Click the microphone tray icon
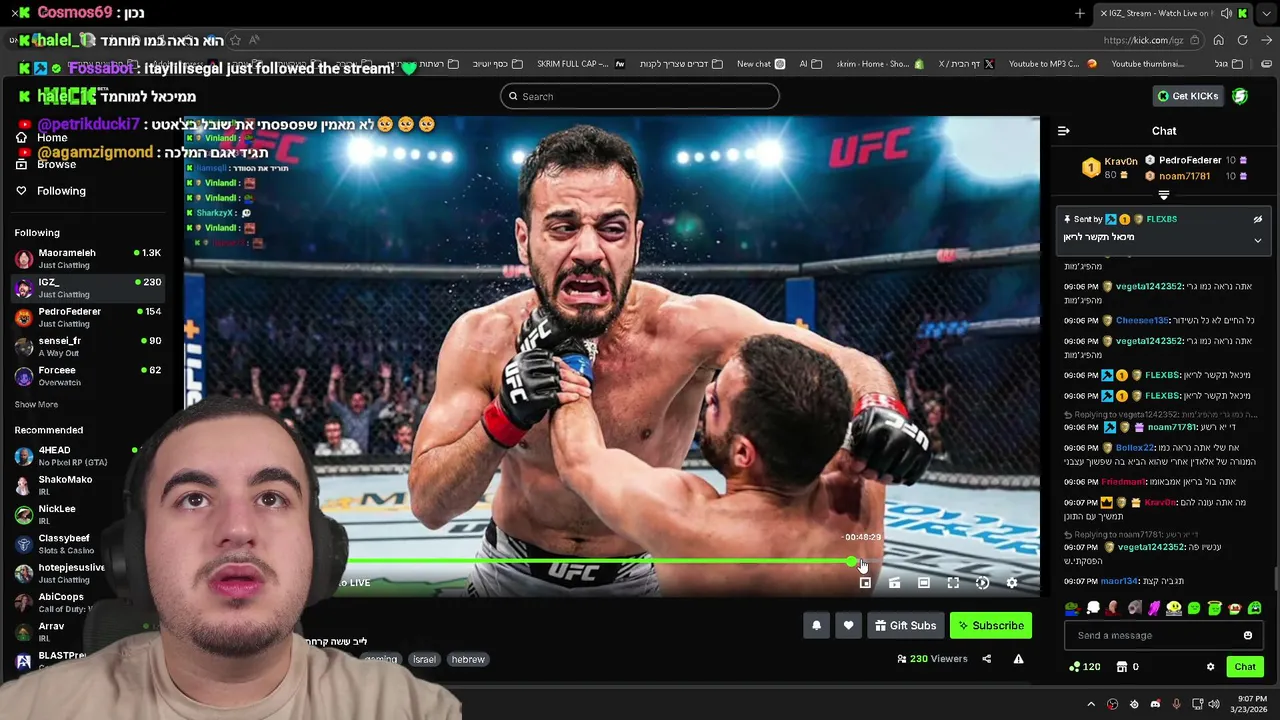1280x720 pixels. point(1176,704)
